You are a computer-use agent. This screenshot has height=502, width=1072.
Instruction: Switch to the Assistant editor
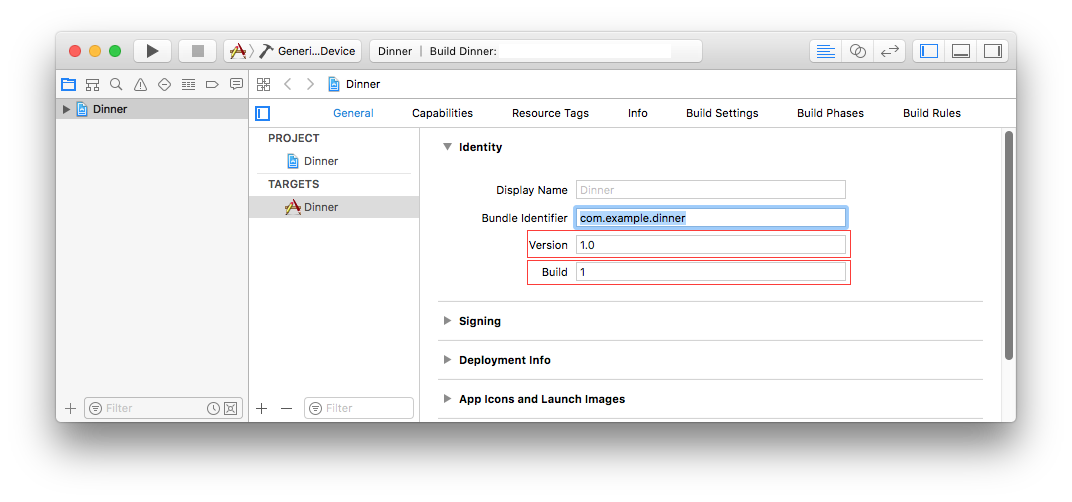point(857,51)
